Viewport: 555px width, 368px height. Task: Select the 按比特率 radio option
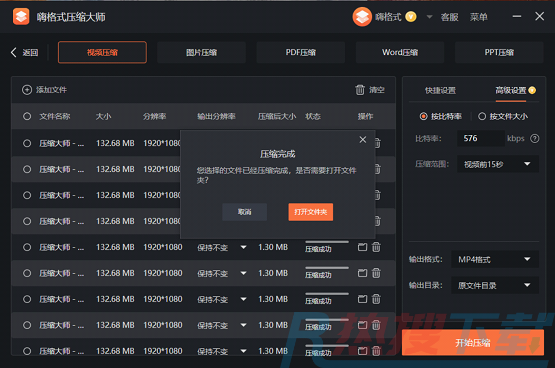pyautogui.click(x=423, y=116)
